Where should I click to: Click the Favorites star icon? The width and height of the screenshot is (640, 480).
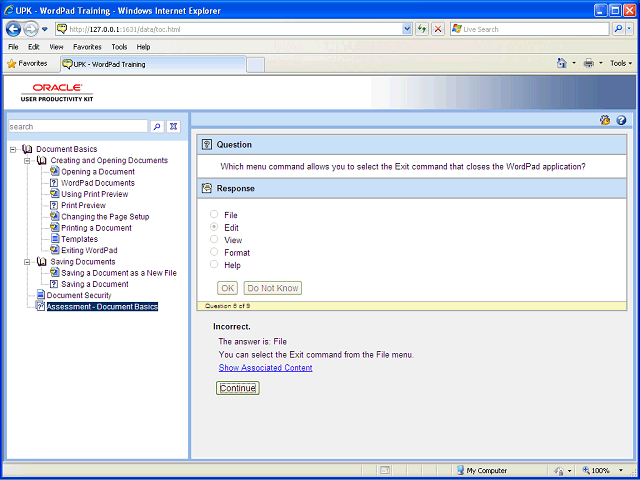(11, 64)
